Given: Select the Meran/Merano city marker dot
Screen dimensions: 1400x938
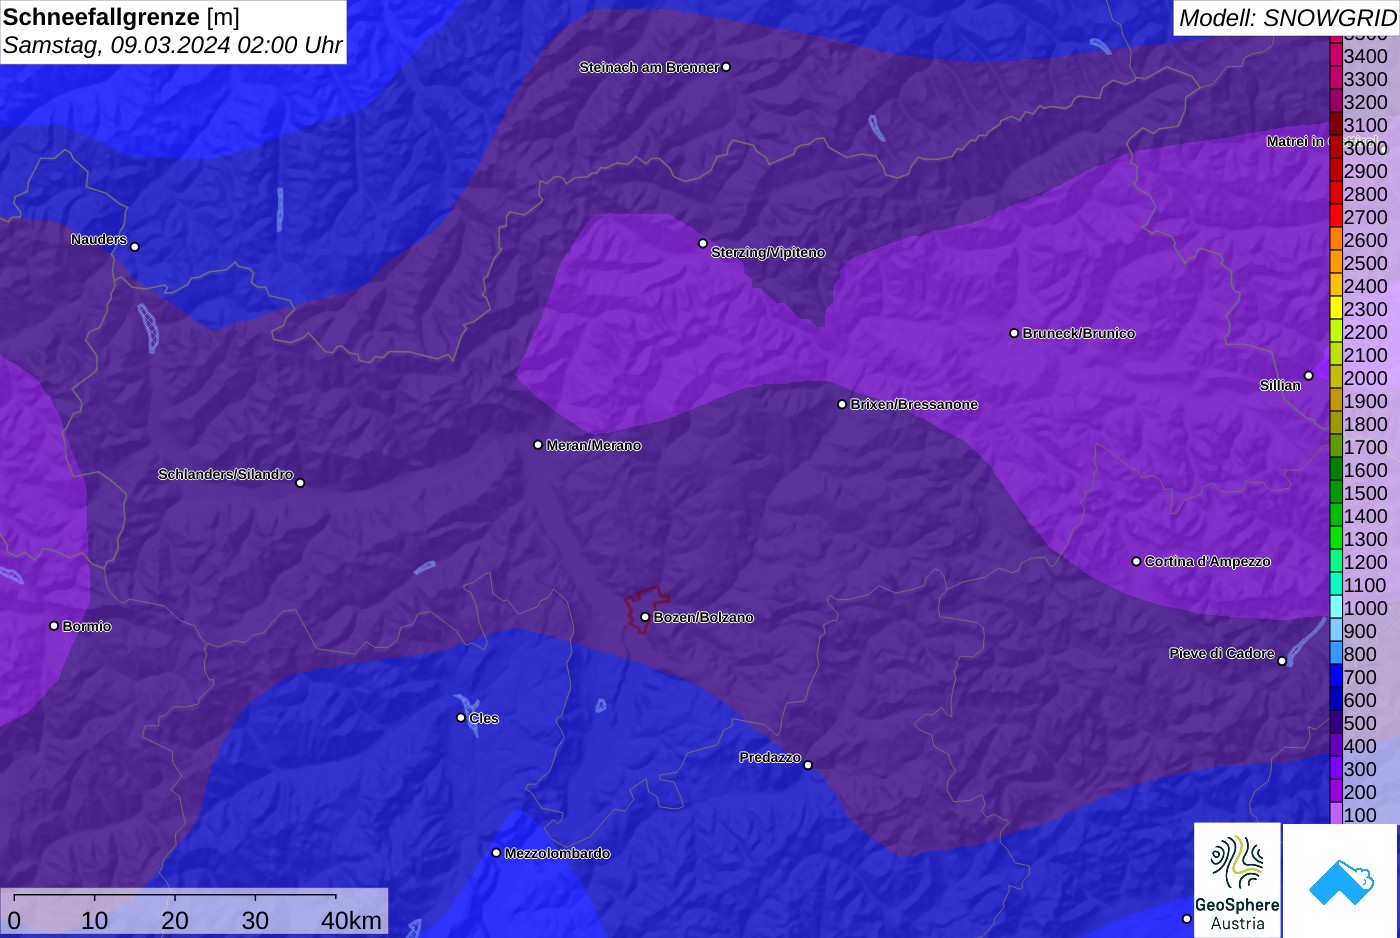Looking at the screenshot, I should pyautogui.click(x=538, y=445).
